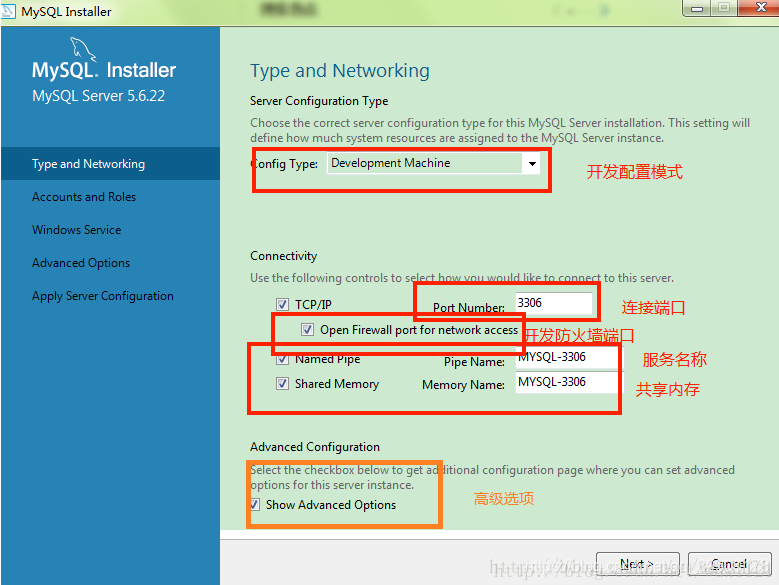Click the MySQL Server 5.6.22 text
Image resolution: width=779 pixels, height=585 pixels.
tap(98, 95)
